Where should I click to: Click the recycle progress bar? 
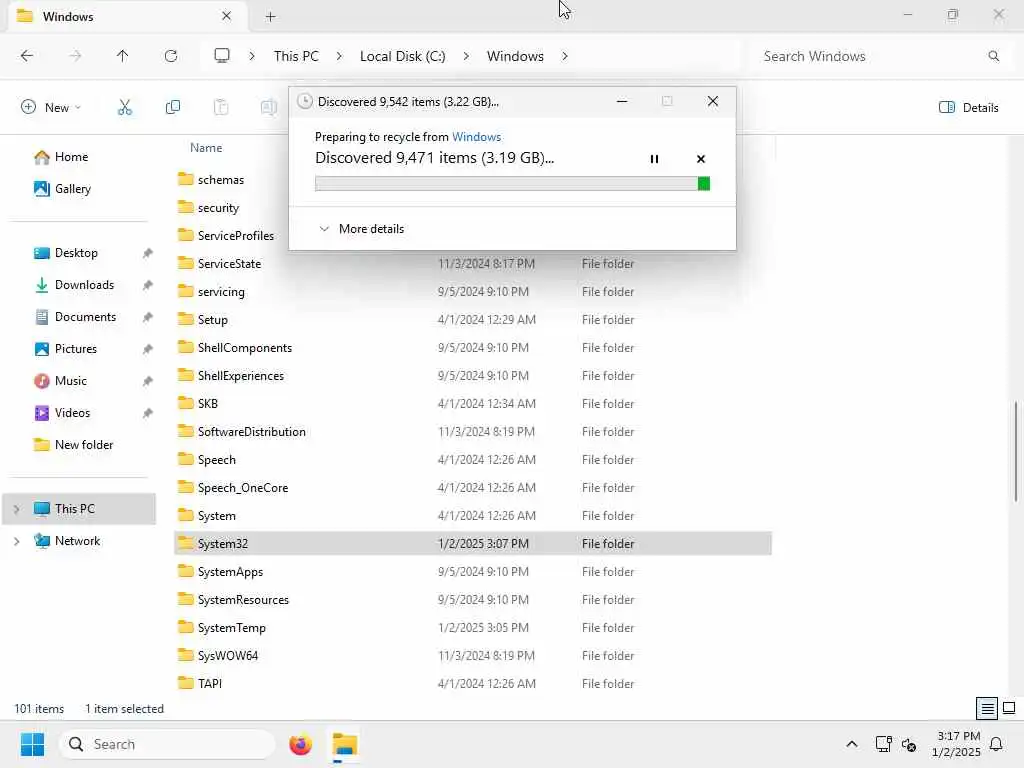[x=512, y=184]
